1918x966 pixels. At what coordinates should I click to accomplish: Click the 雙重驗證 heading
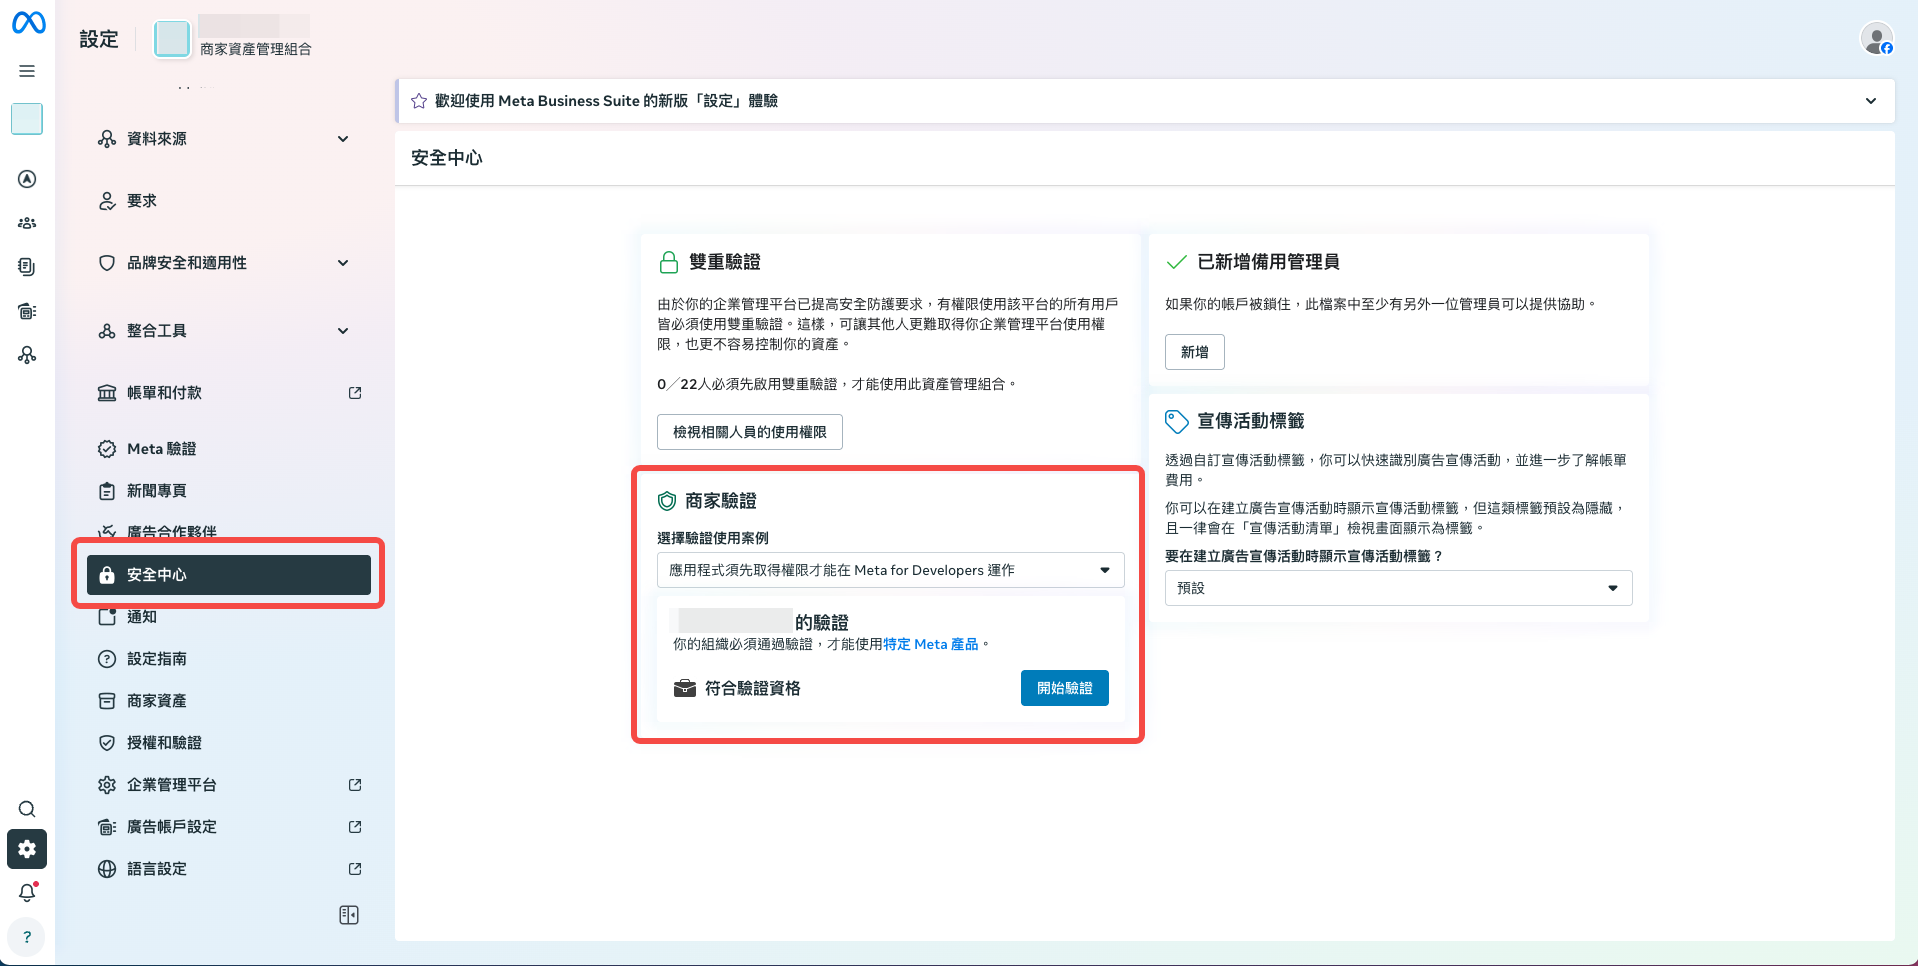click(725, 262)
